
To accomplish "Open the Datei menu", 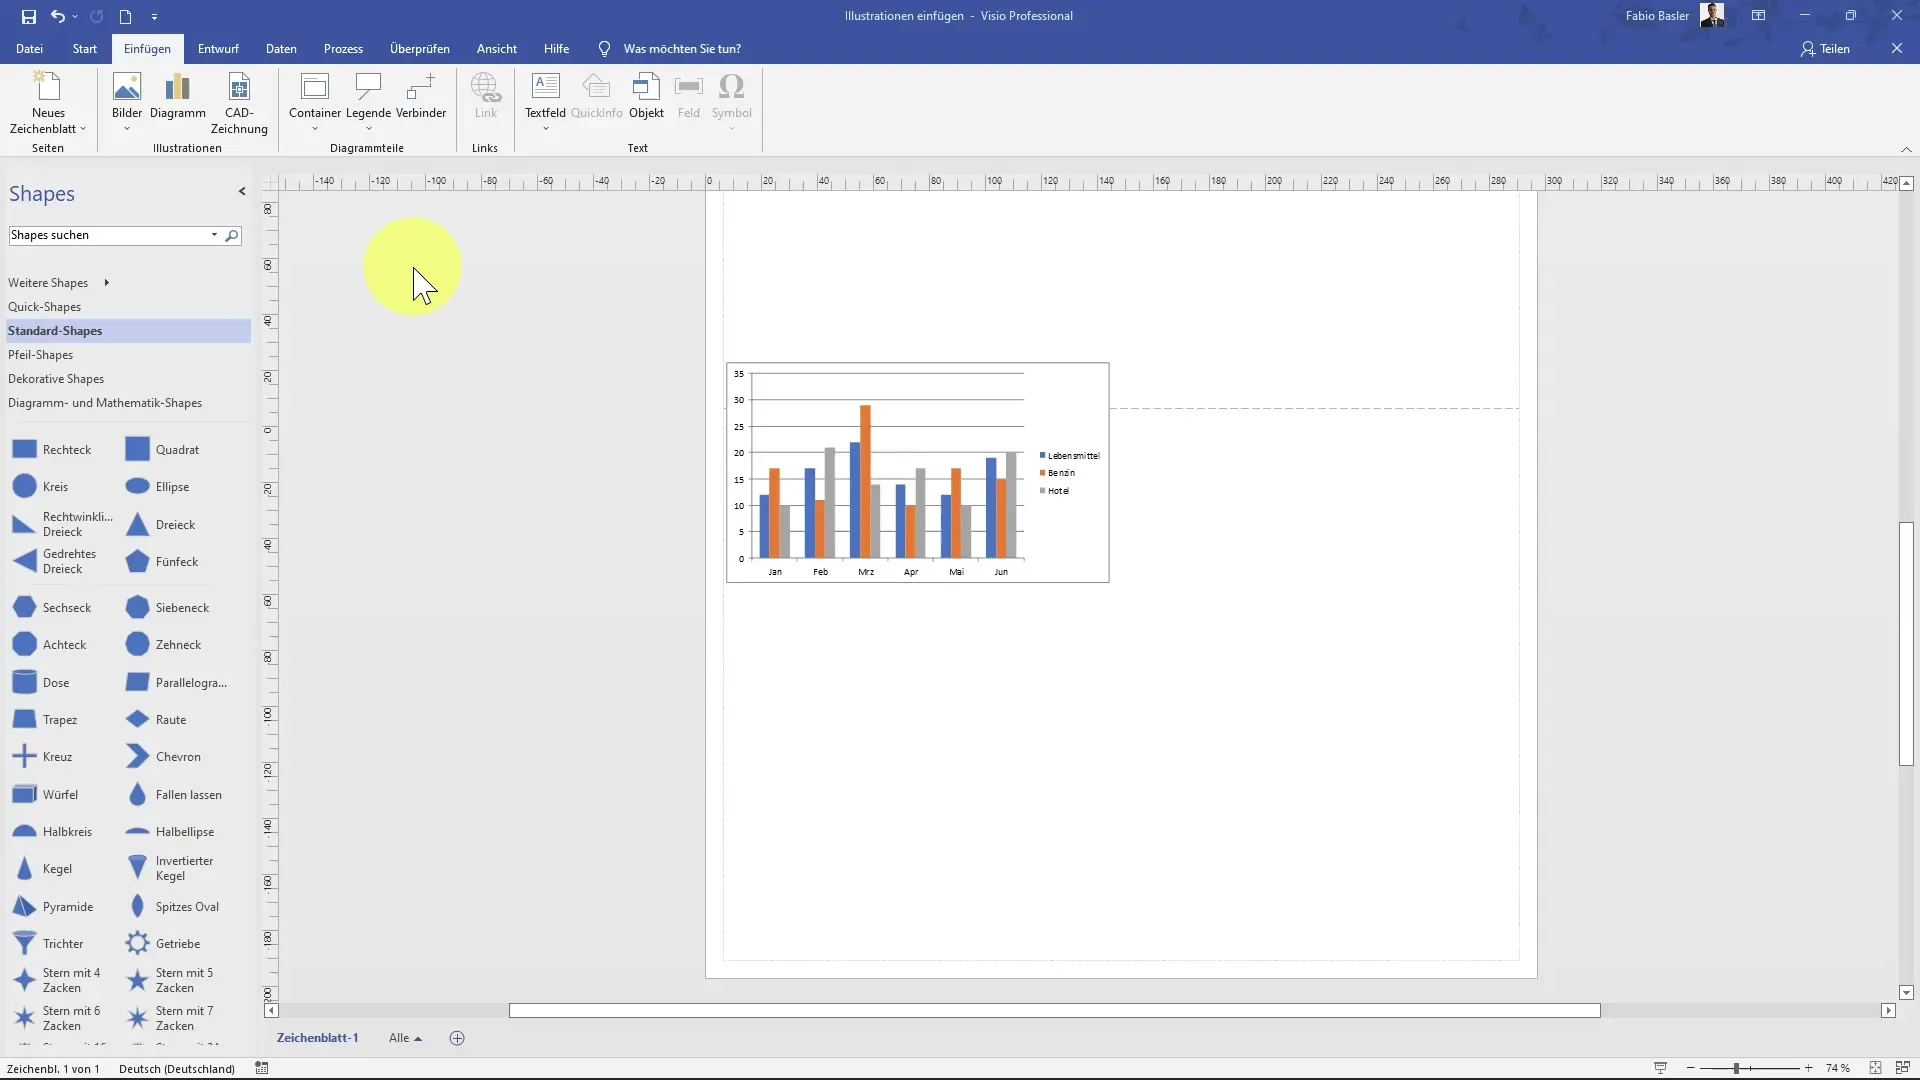I will click(x=29, y=48).
